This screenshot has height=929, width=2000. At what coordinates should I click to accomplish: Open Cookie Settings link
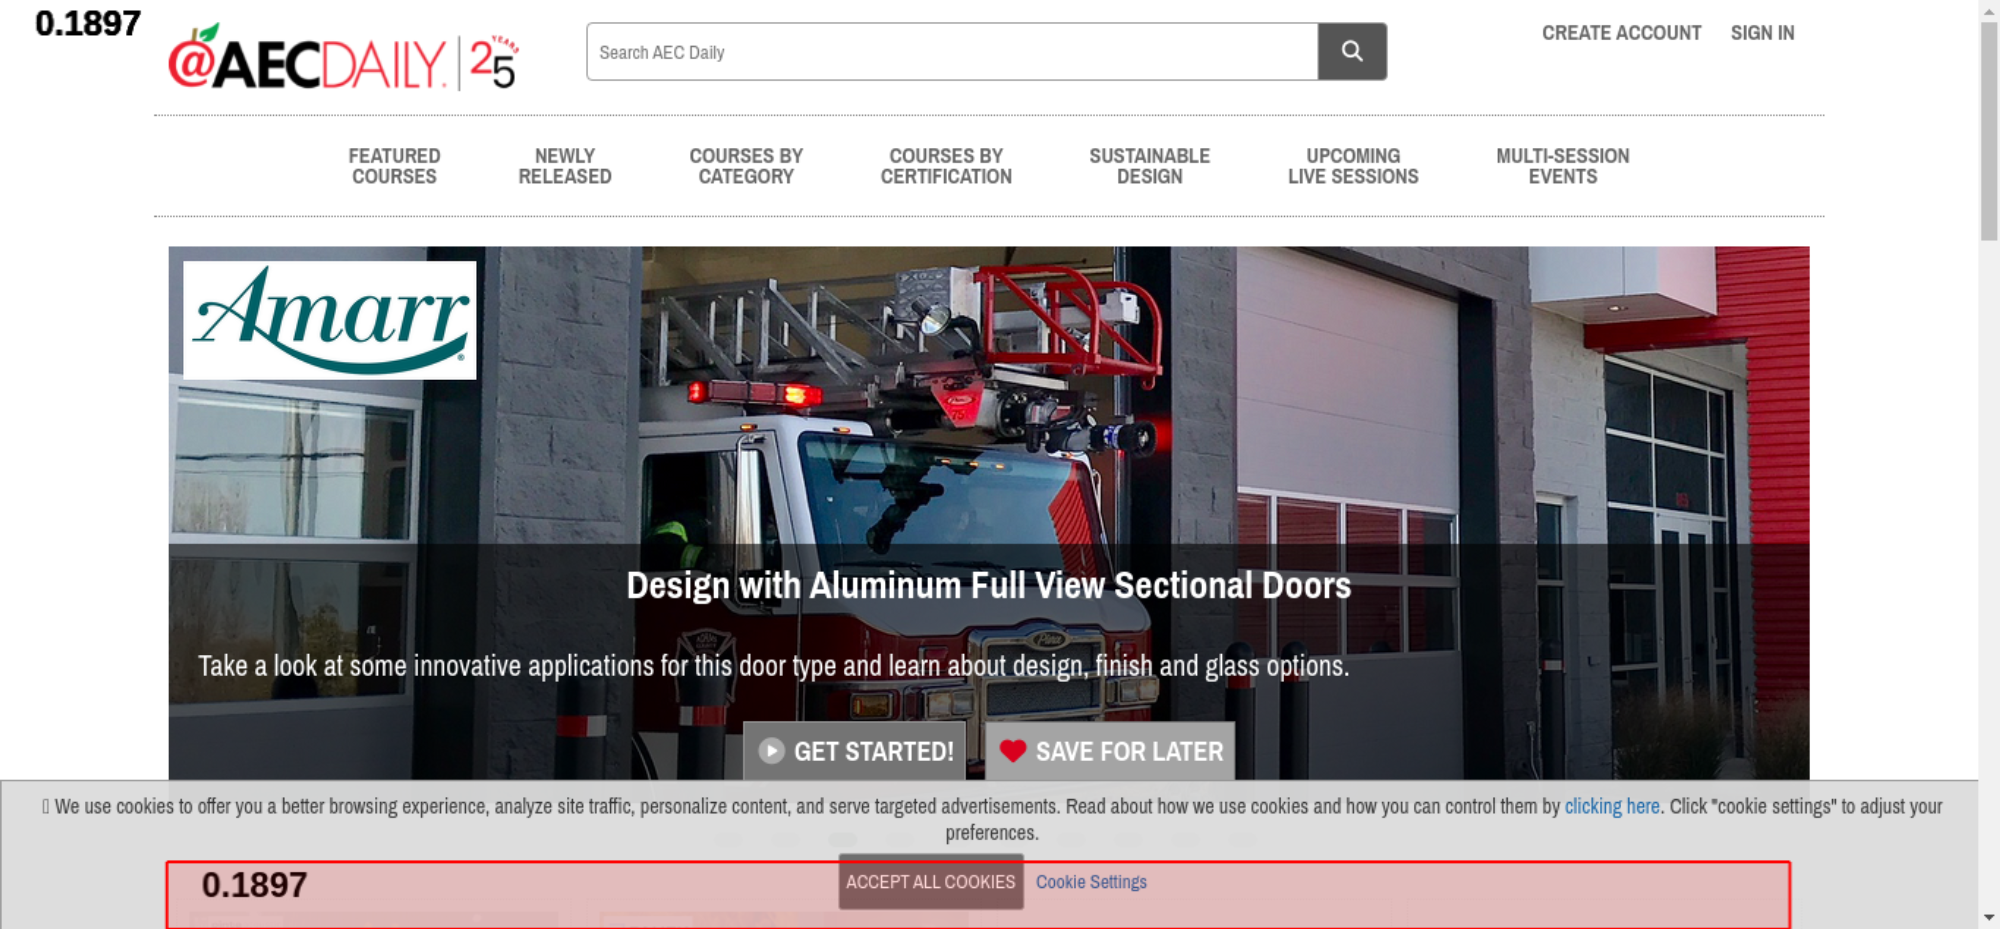click(1091, 882)
